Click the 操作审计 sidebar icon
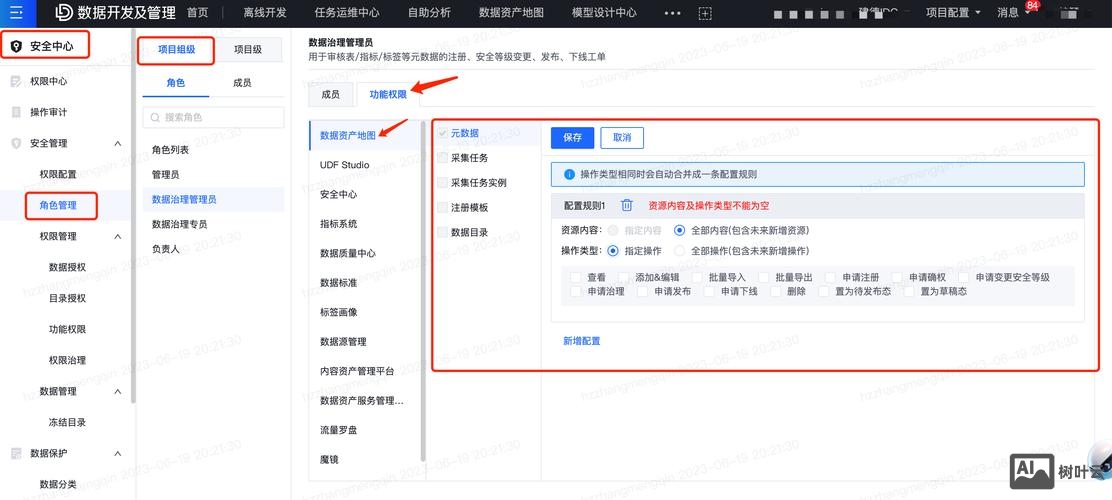The width and height of the screenshot is (1112, 500). point(16,112)
